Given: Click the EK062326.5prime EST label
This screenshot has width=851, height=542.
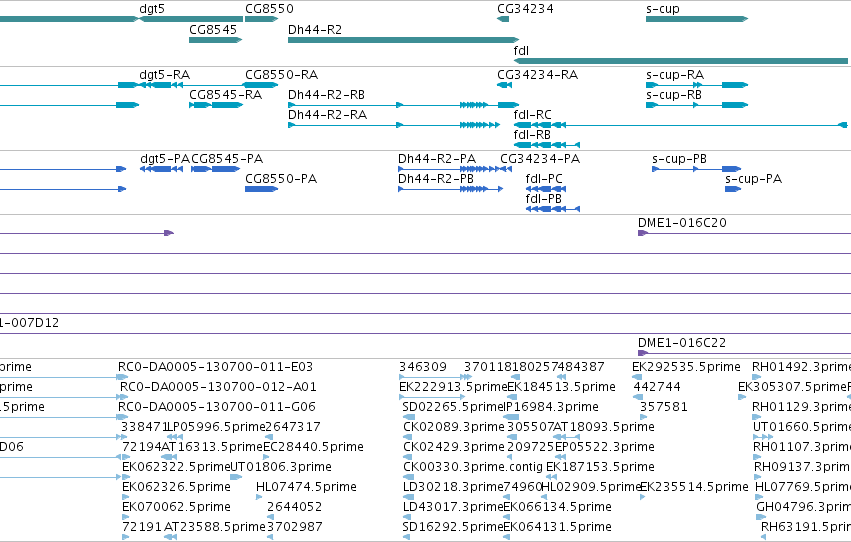Looking at the screenshot, I should pos(176,487).
